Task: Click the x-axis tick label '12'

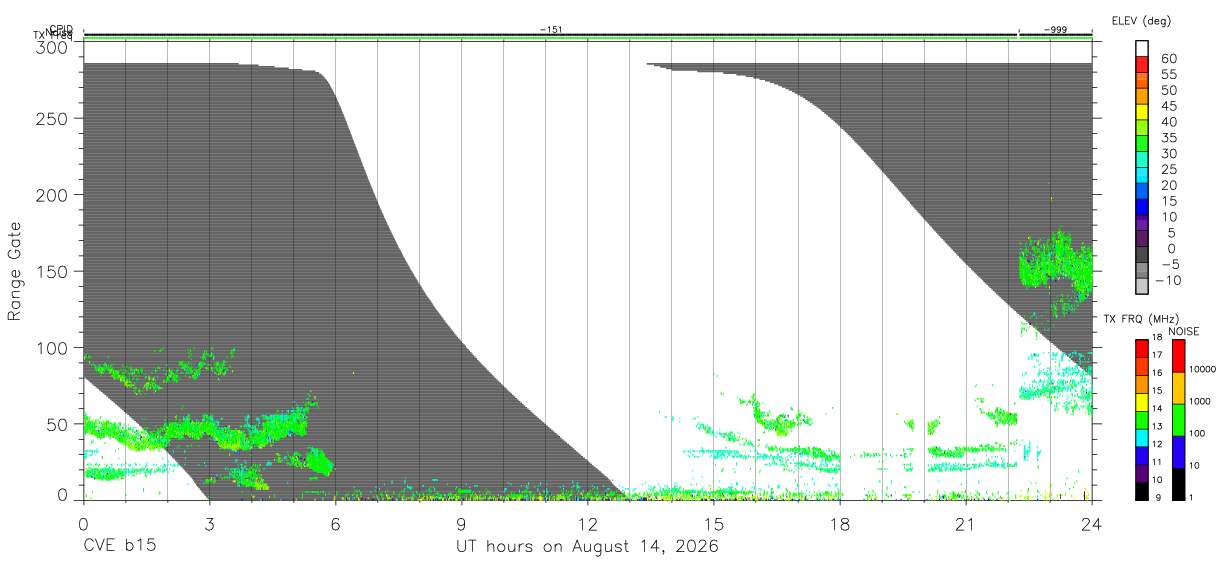Action: pos(587,524)
